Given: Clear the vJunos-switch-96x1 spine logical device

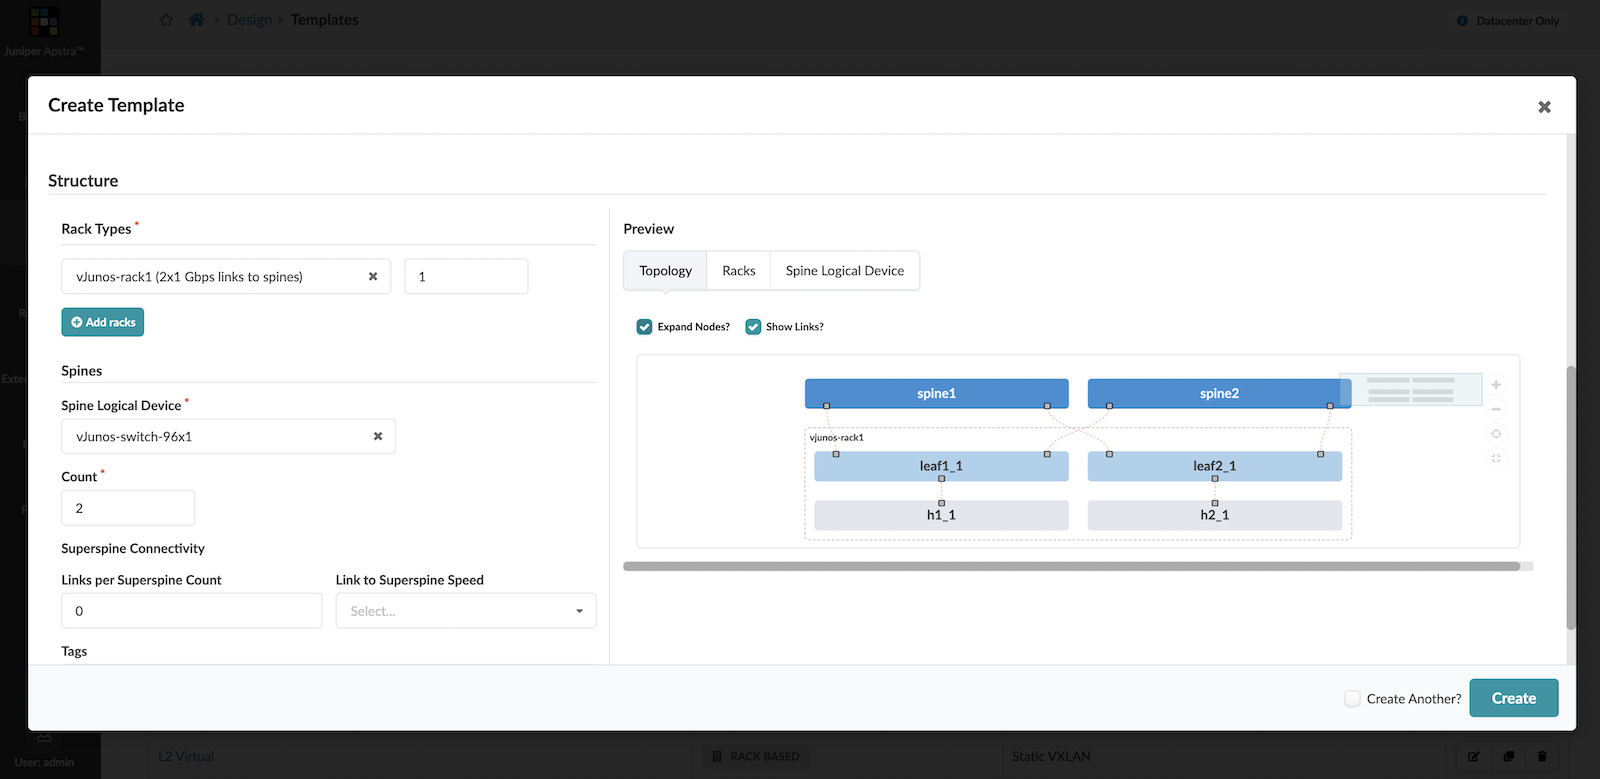Looking at the screenshot, I should point(378,437).
